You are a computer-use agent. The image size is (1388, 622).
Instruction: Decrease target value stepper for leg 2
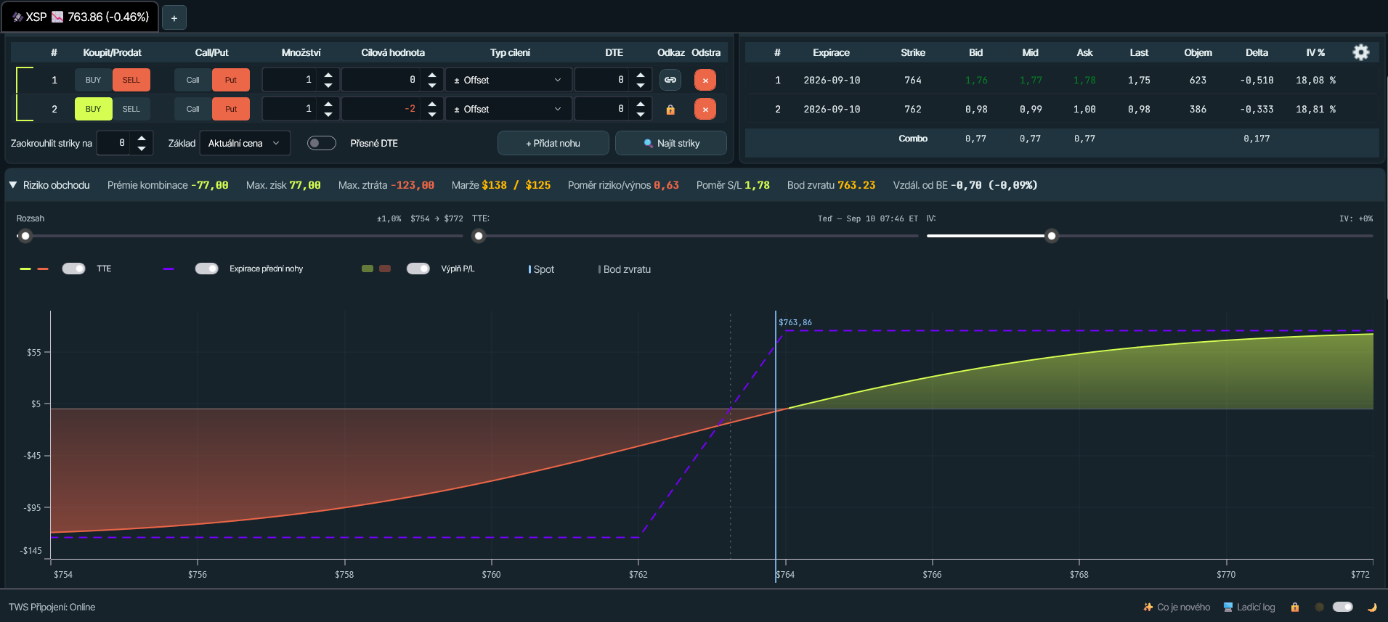[432, 114]
